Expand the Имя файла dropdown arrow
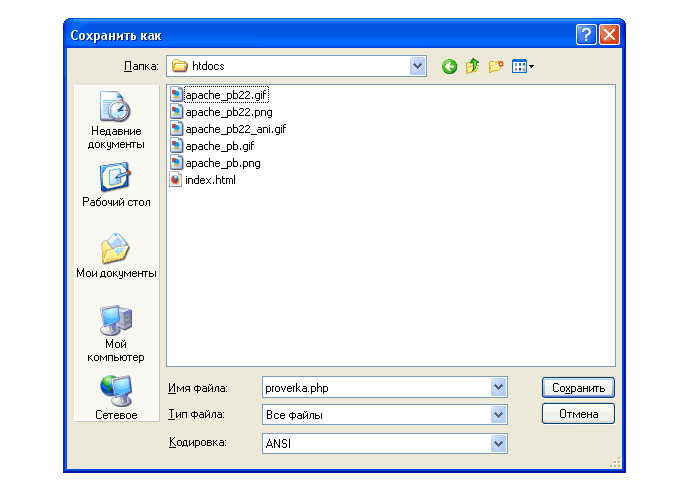 (498, 387)
